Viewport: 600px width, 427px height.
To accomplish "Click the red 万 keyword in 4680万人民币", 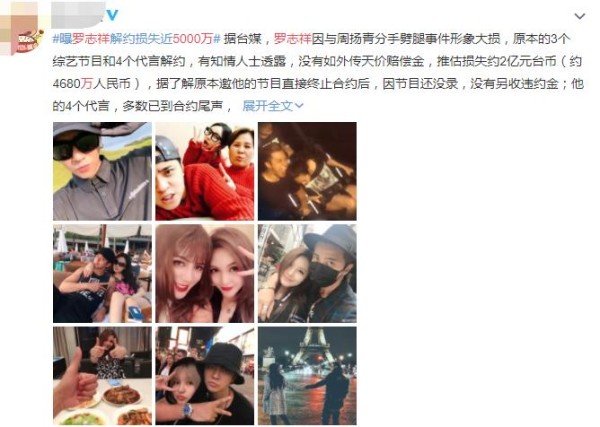I will pos(86,83).
